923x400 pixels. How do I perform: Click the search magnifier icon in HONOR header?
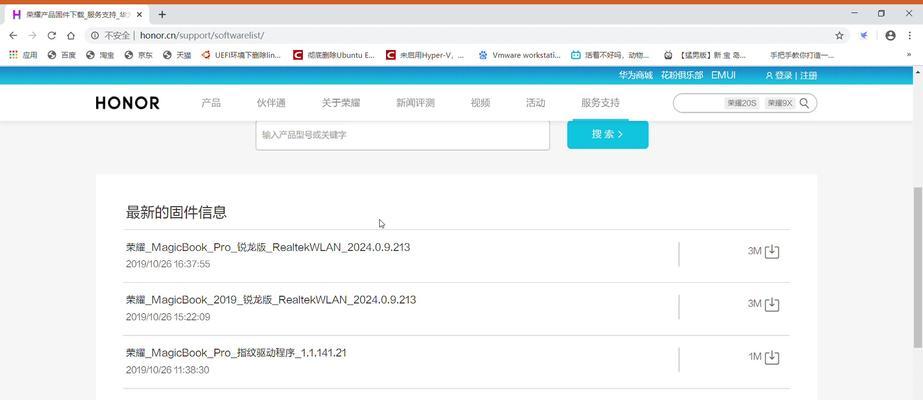coord(804,103)
